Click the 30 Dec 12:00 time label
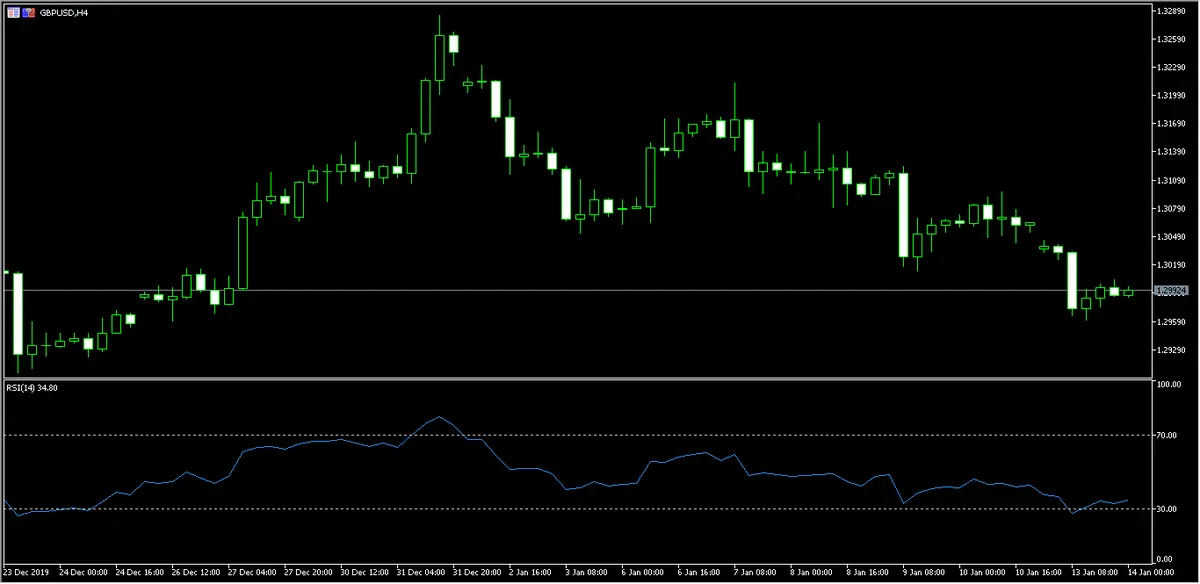 pos(367,574)
